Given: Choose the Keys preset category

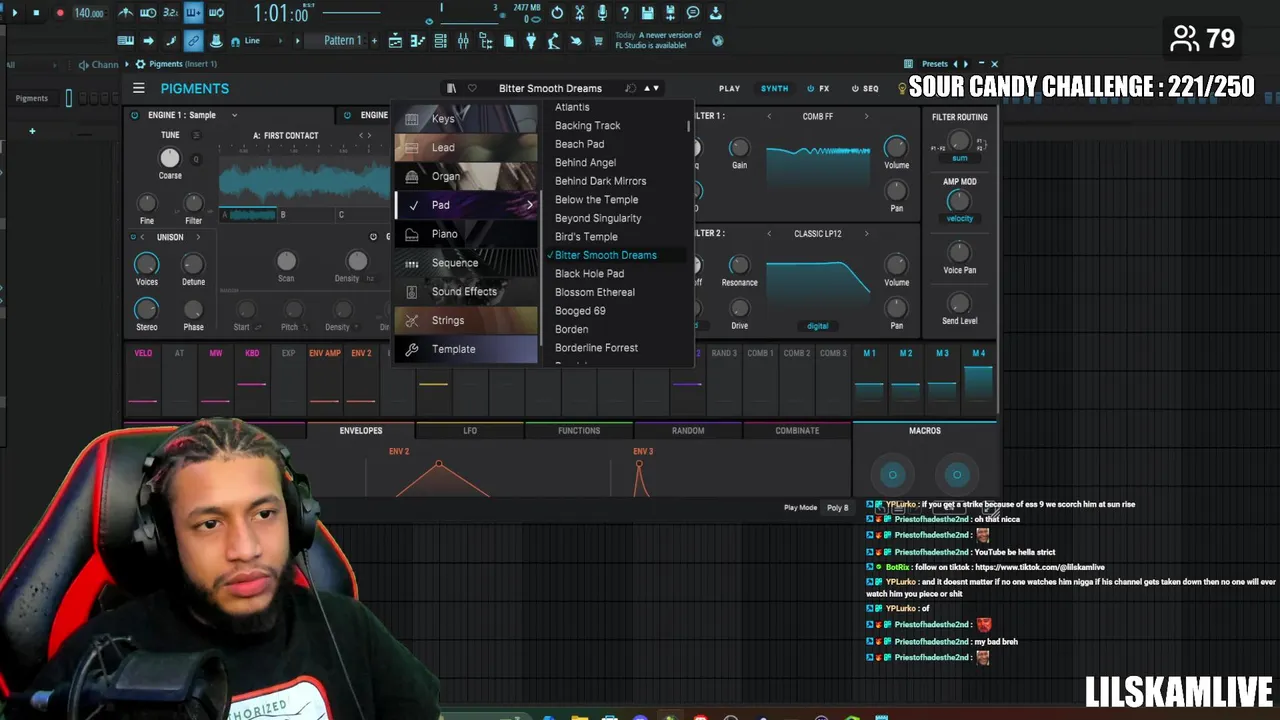Looking at the screenshot, I should click(x=466, y=118).
